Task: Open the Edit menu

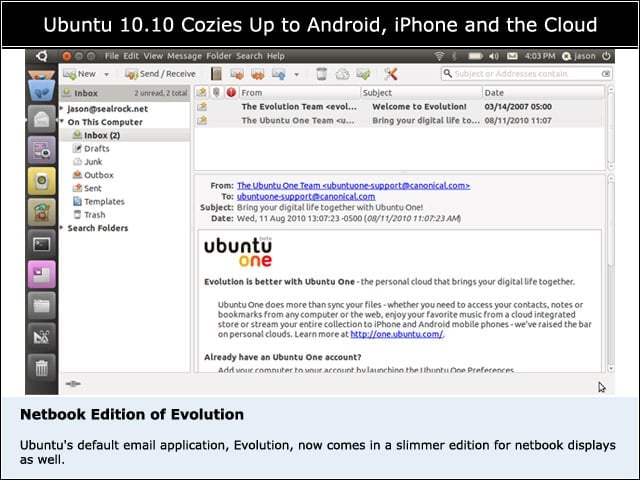Action: click(x=131, y=56)
